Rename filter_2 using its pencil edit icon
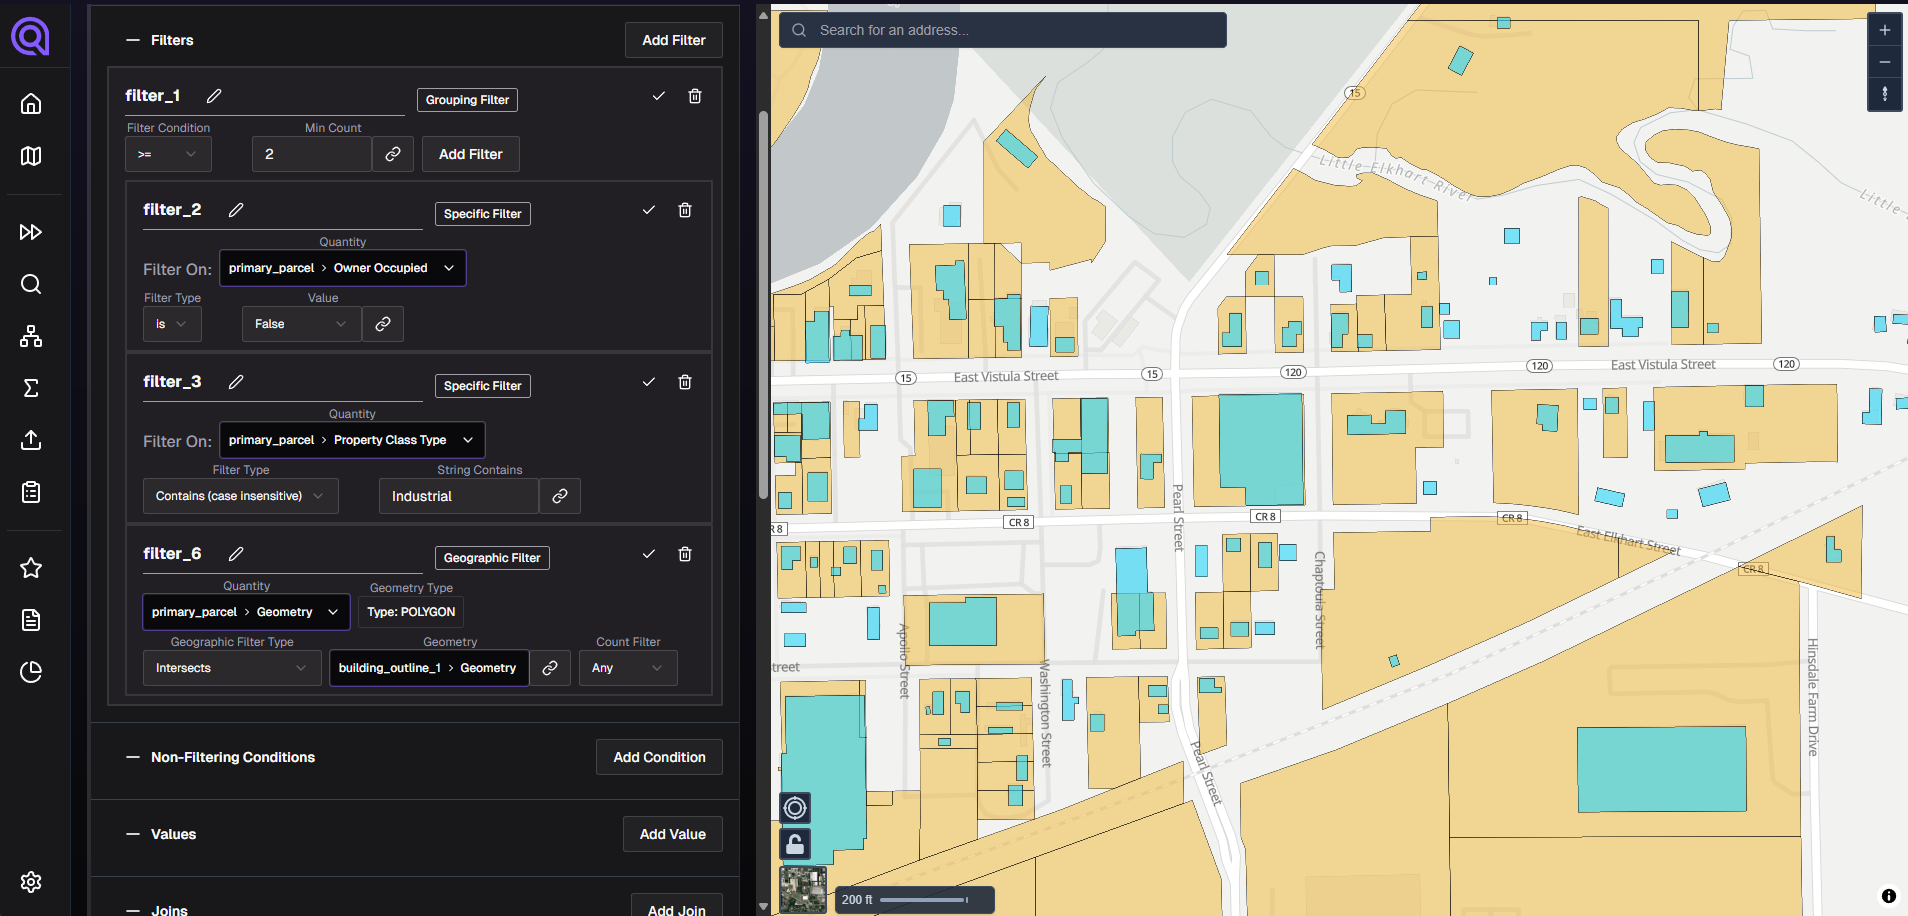 [x=236, y=210]
